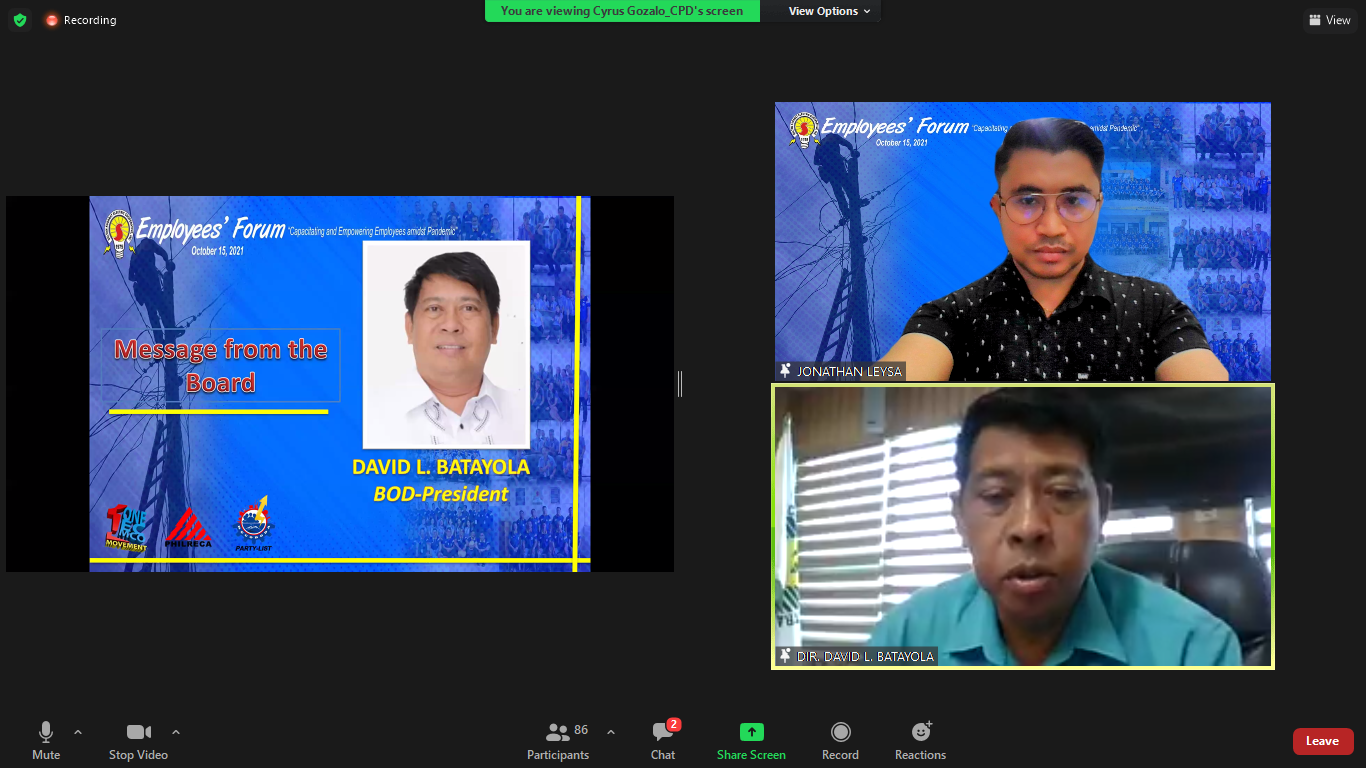Screen dimensions: 1366x768
Task: Leave the meeting
Action: tap(1323, 741)
